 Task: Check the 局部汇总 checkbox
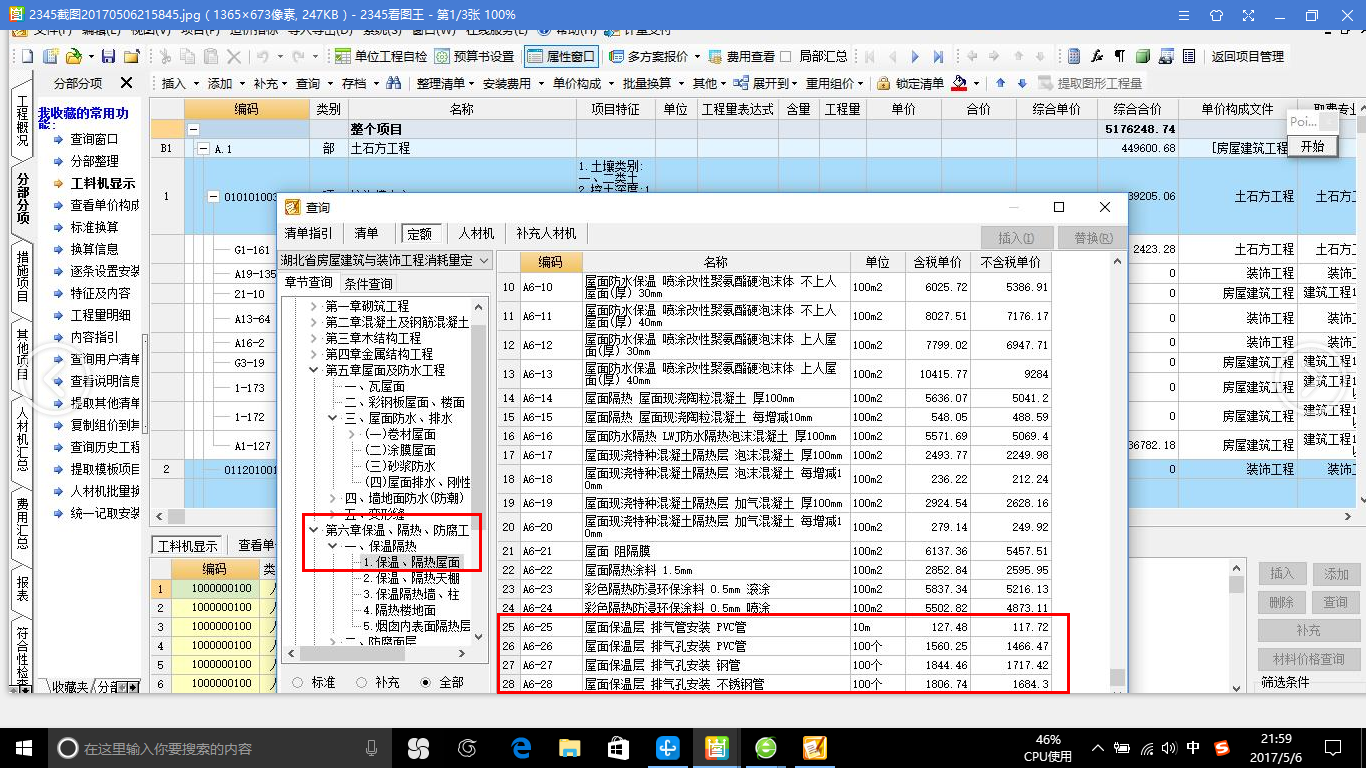point(786,57)
